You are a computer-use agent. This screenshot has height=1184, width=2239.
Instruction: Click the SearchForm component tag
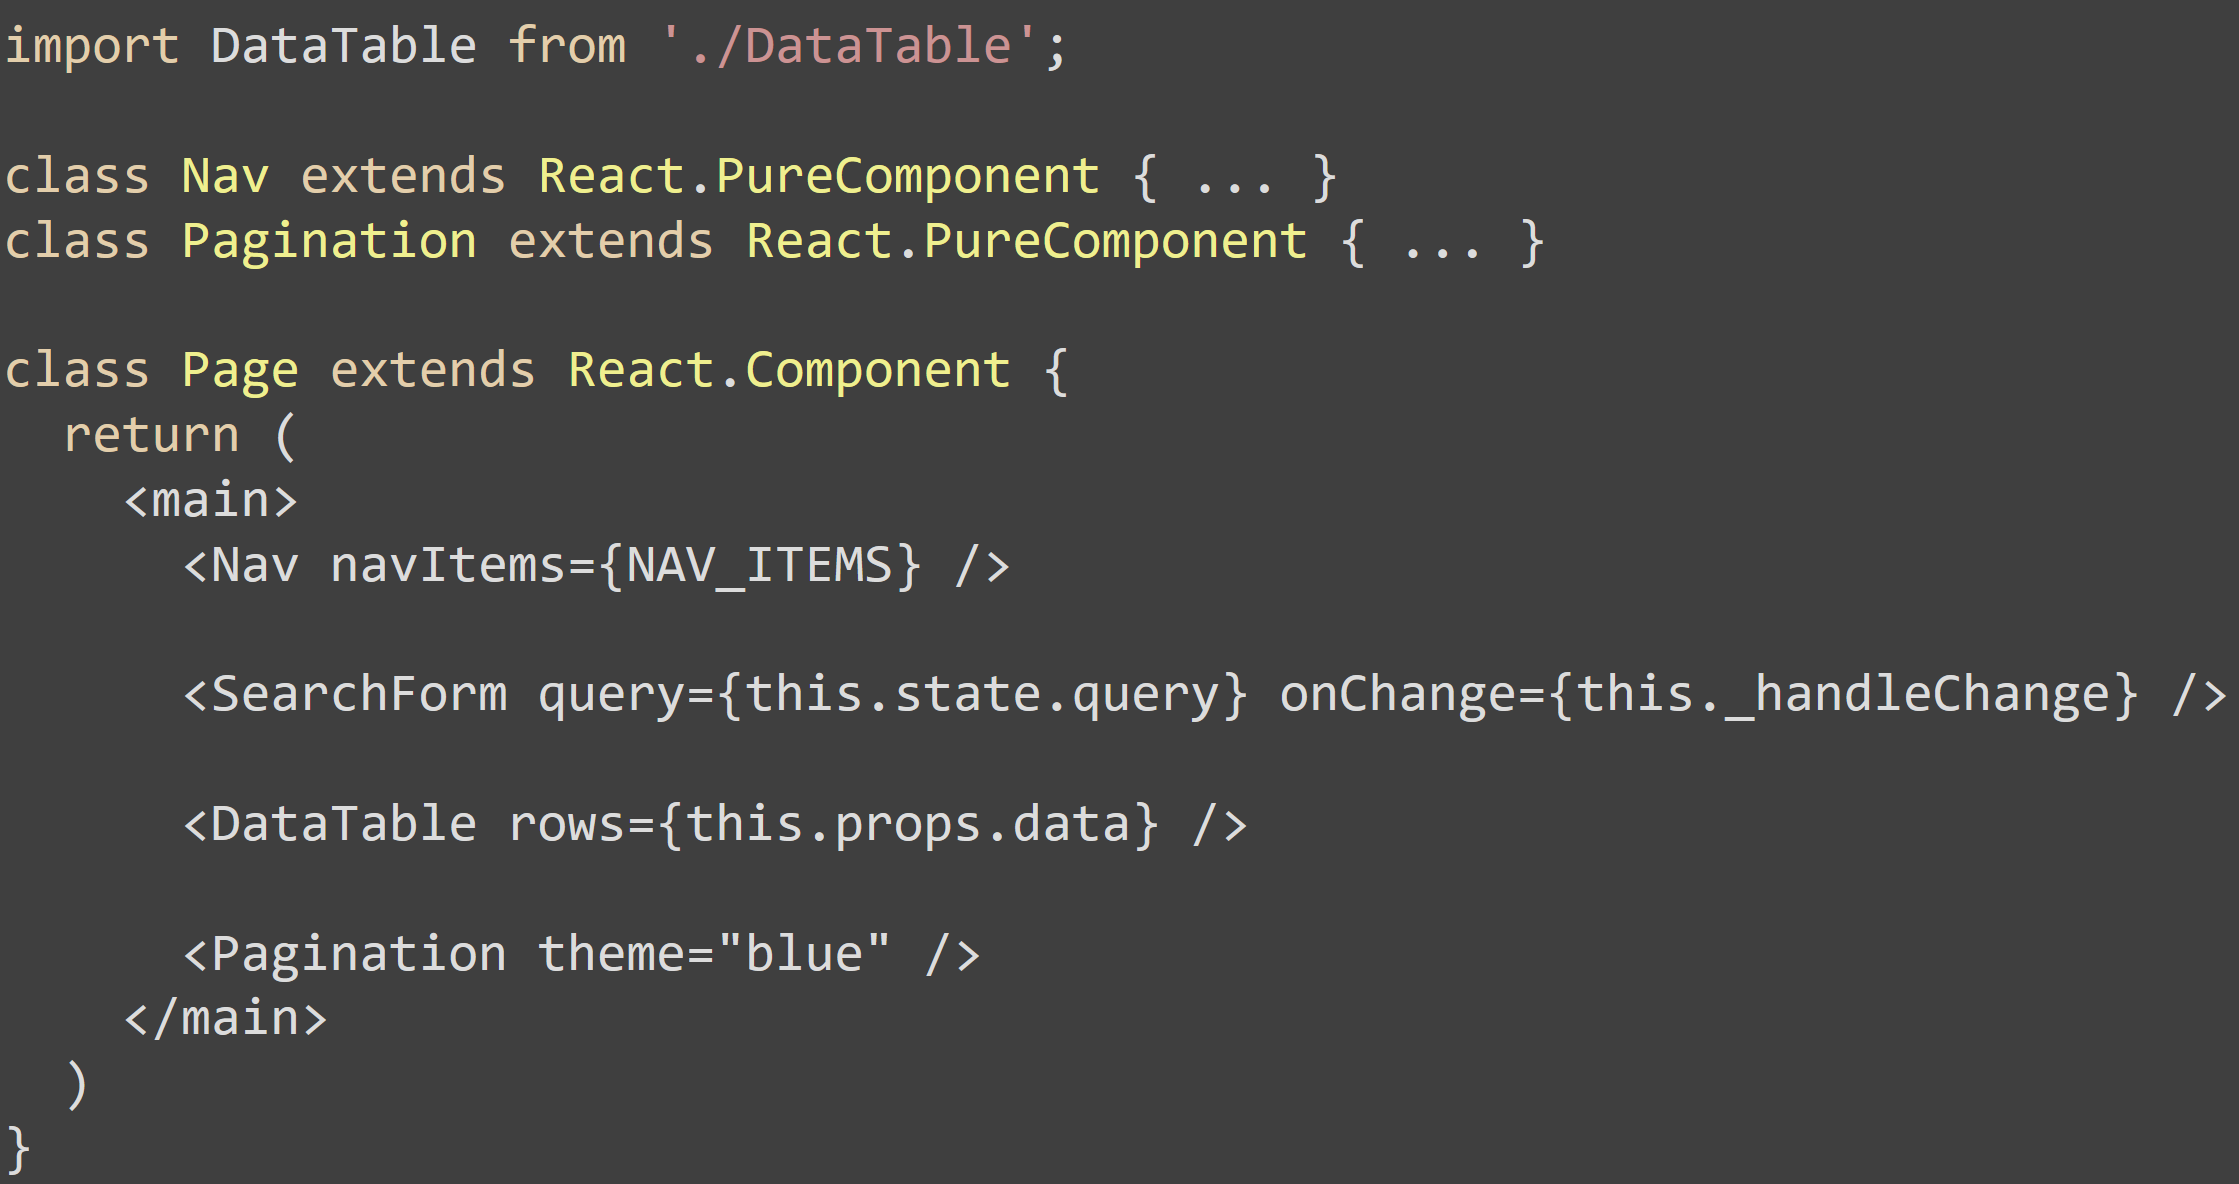pos(359,694)
